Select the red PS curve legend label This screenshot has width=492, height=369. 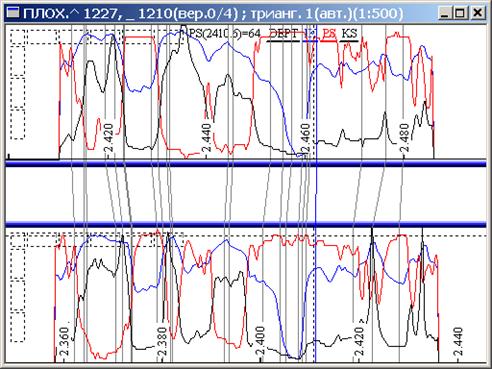point(329,34)
